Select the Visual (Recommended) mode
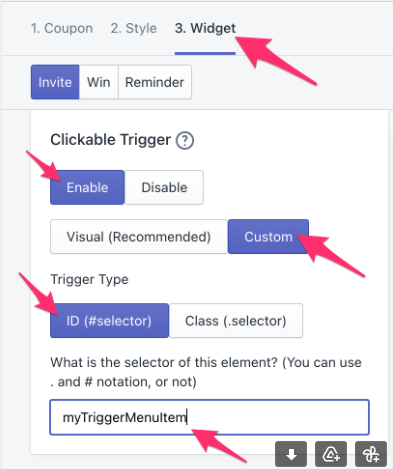 pos(139,237)
